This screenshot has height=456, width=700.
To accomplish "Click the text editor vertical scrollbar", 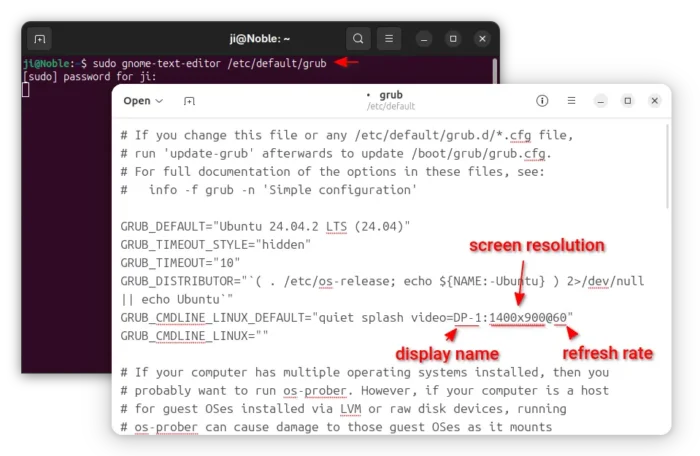I will click(667, 166).
